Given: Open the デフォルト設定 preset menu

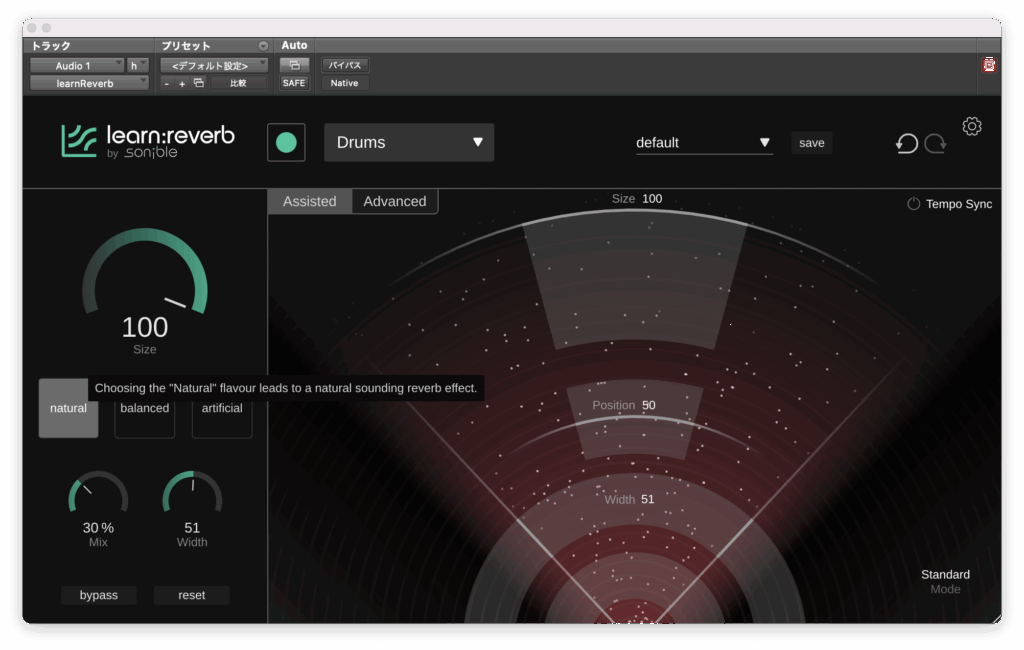Looking at the screenshot, I should tap(214, 65).
